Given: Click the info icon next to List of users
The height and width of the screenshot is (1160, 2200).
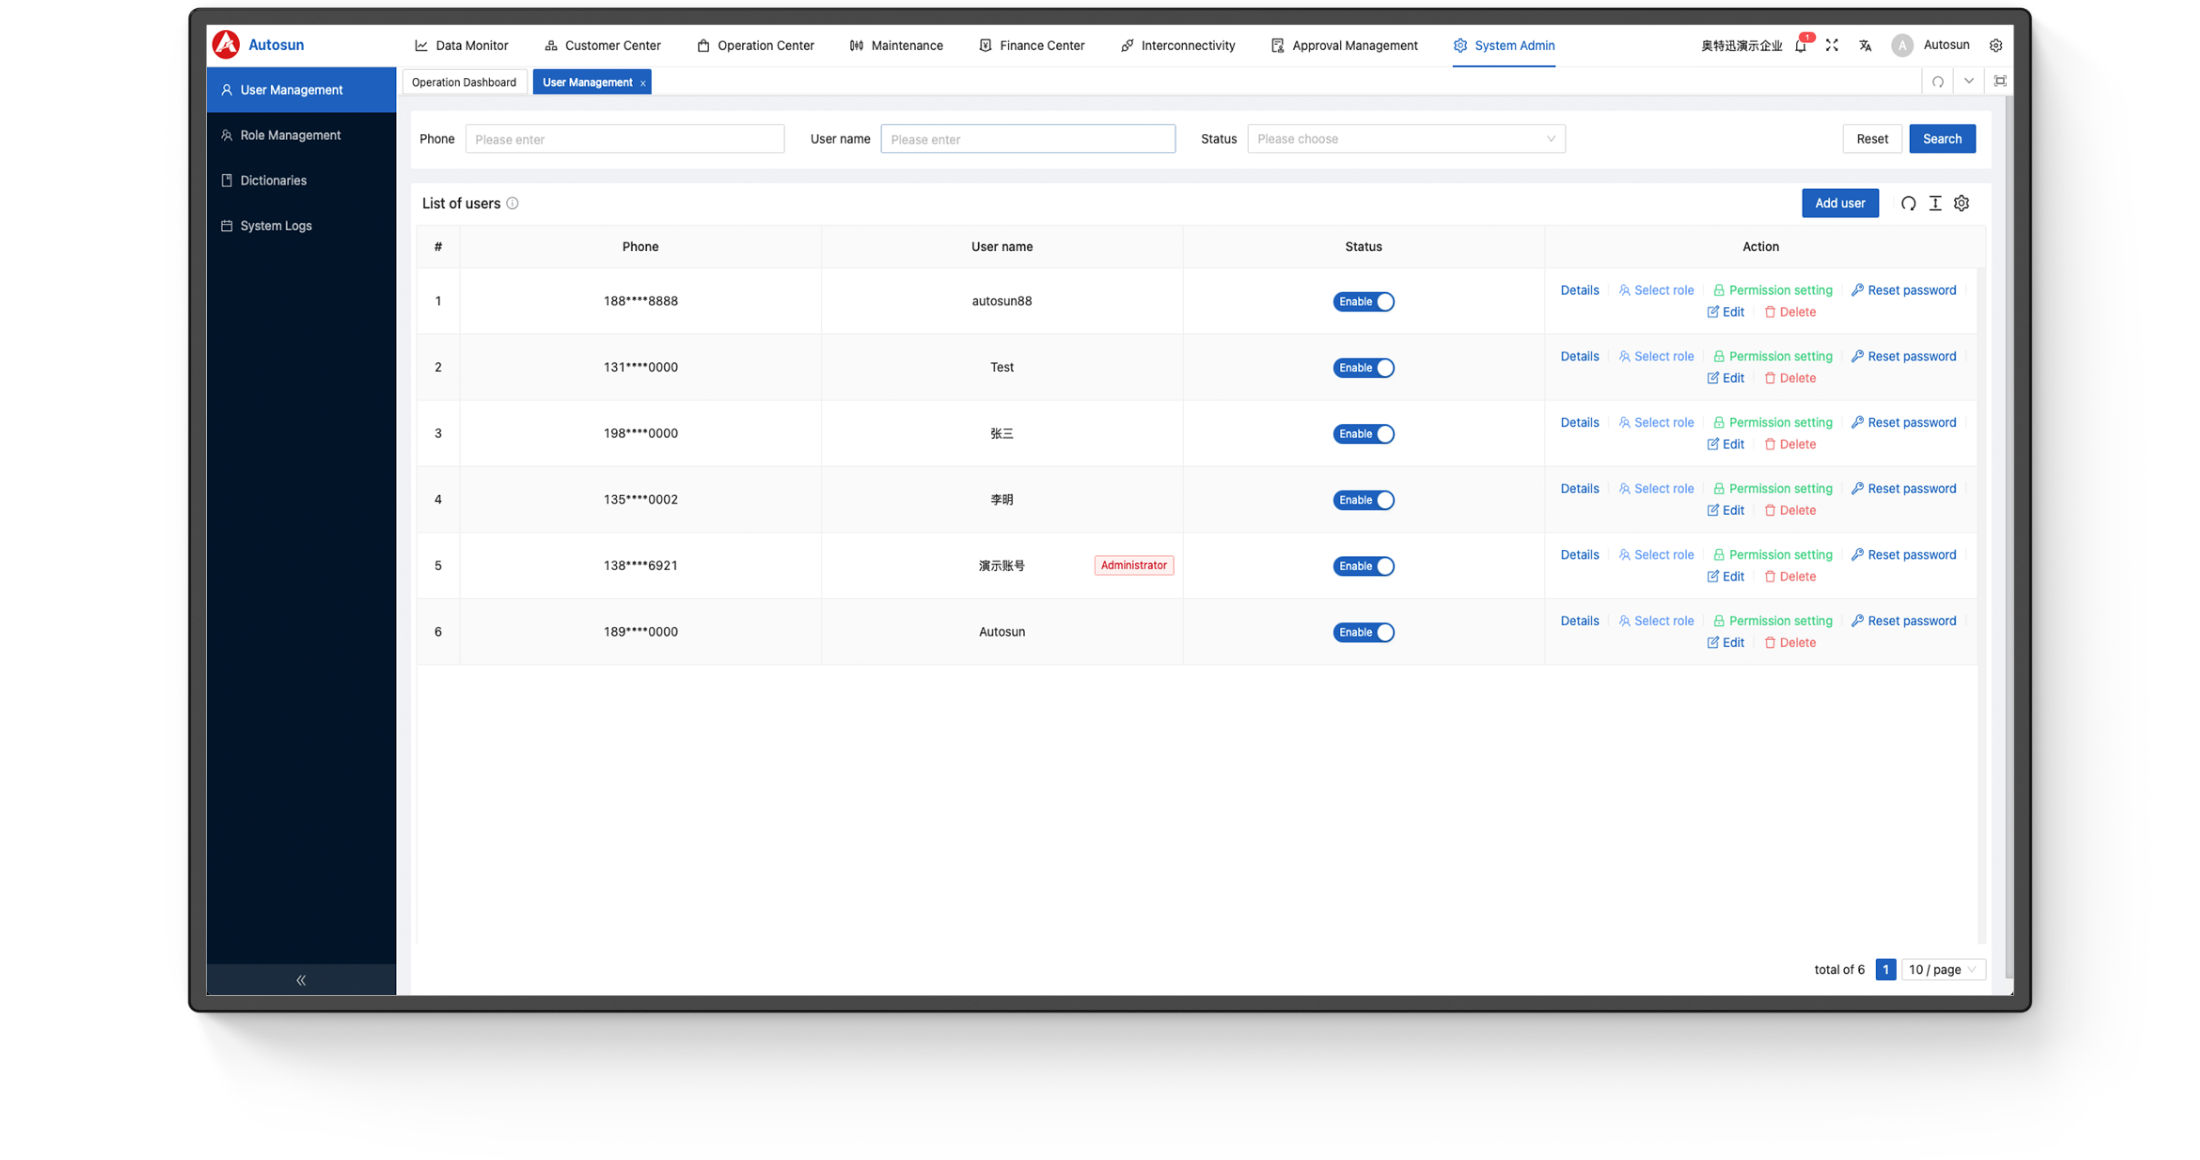Looking at the screenshot, I should [x=512, y=203].
